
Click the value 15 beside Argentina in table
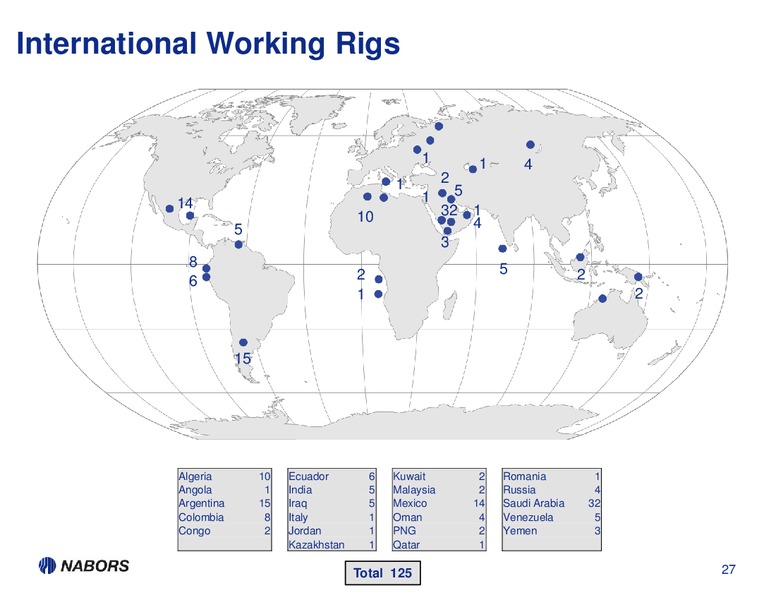(x=265, y=503)
